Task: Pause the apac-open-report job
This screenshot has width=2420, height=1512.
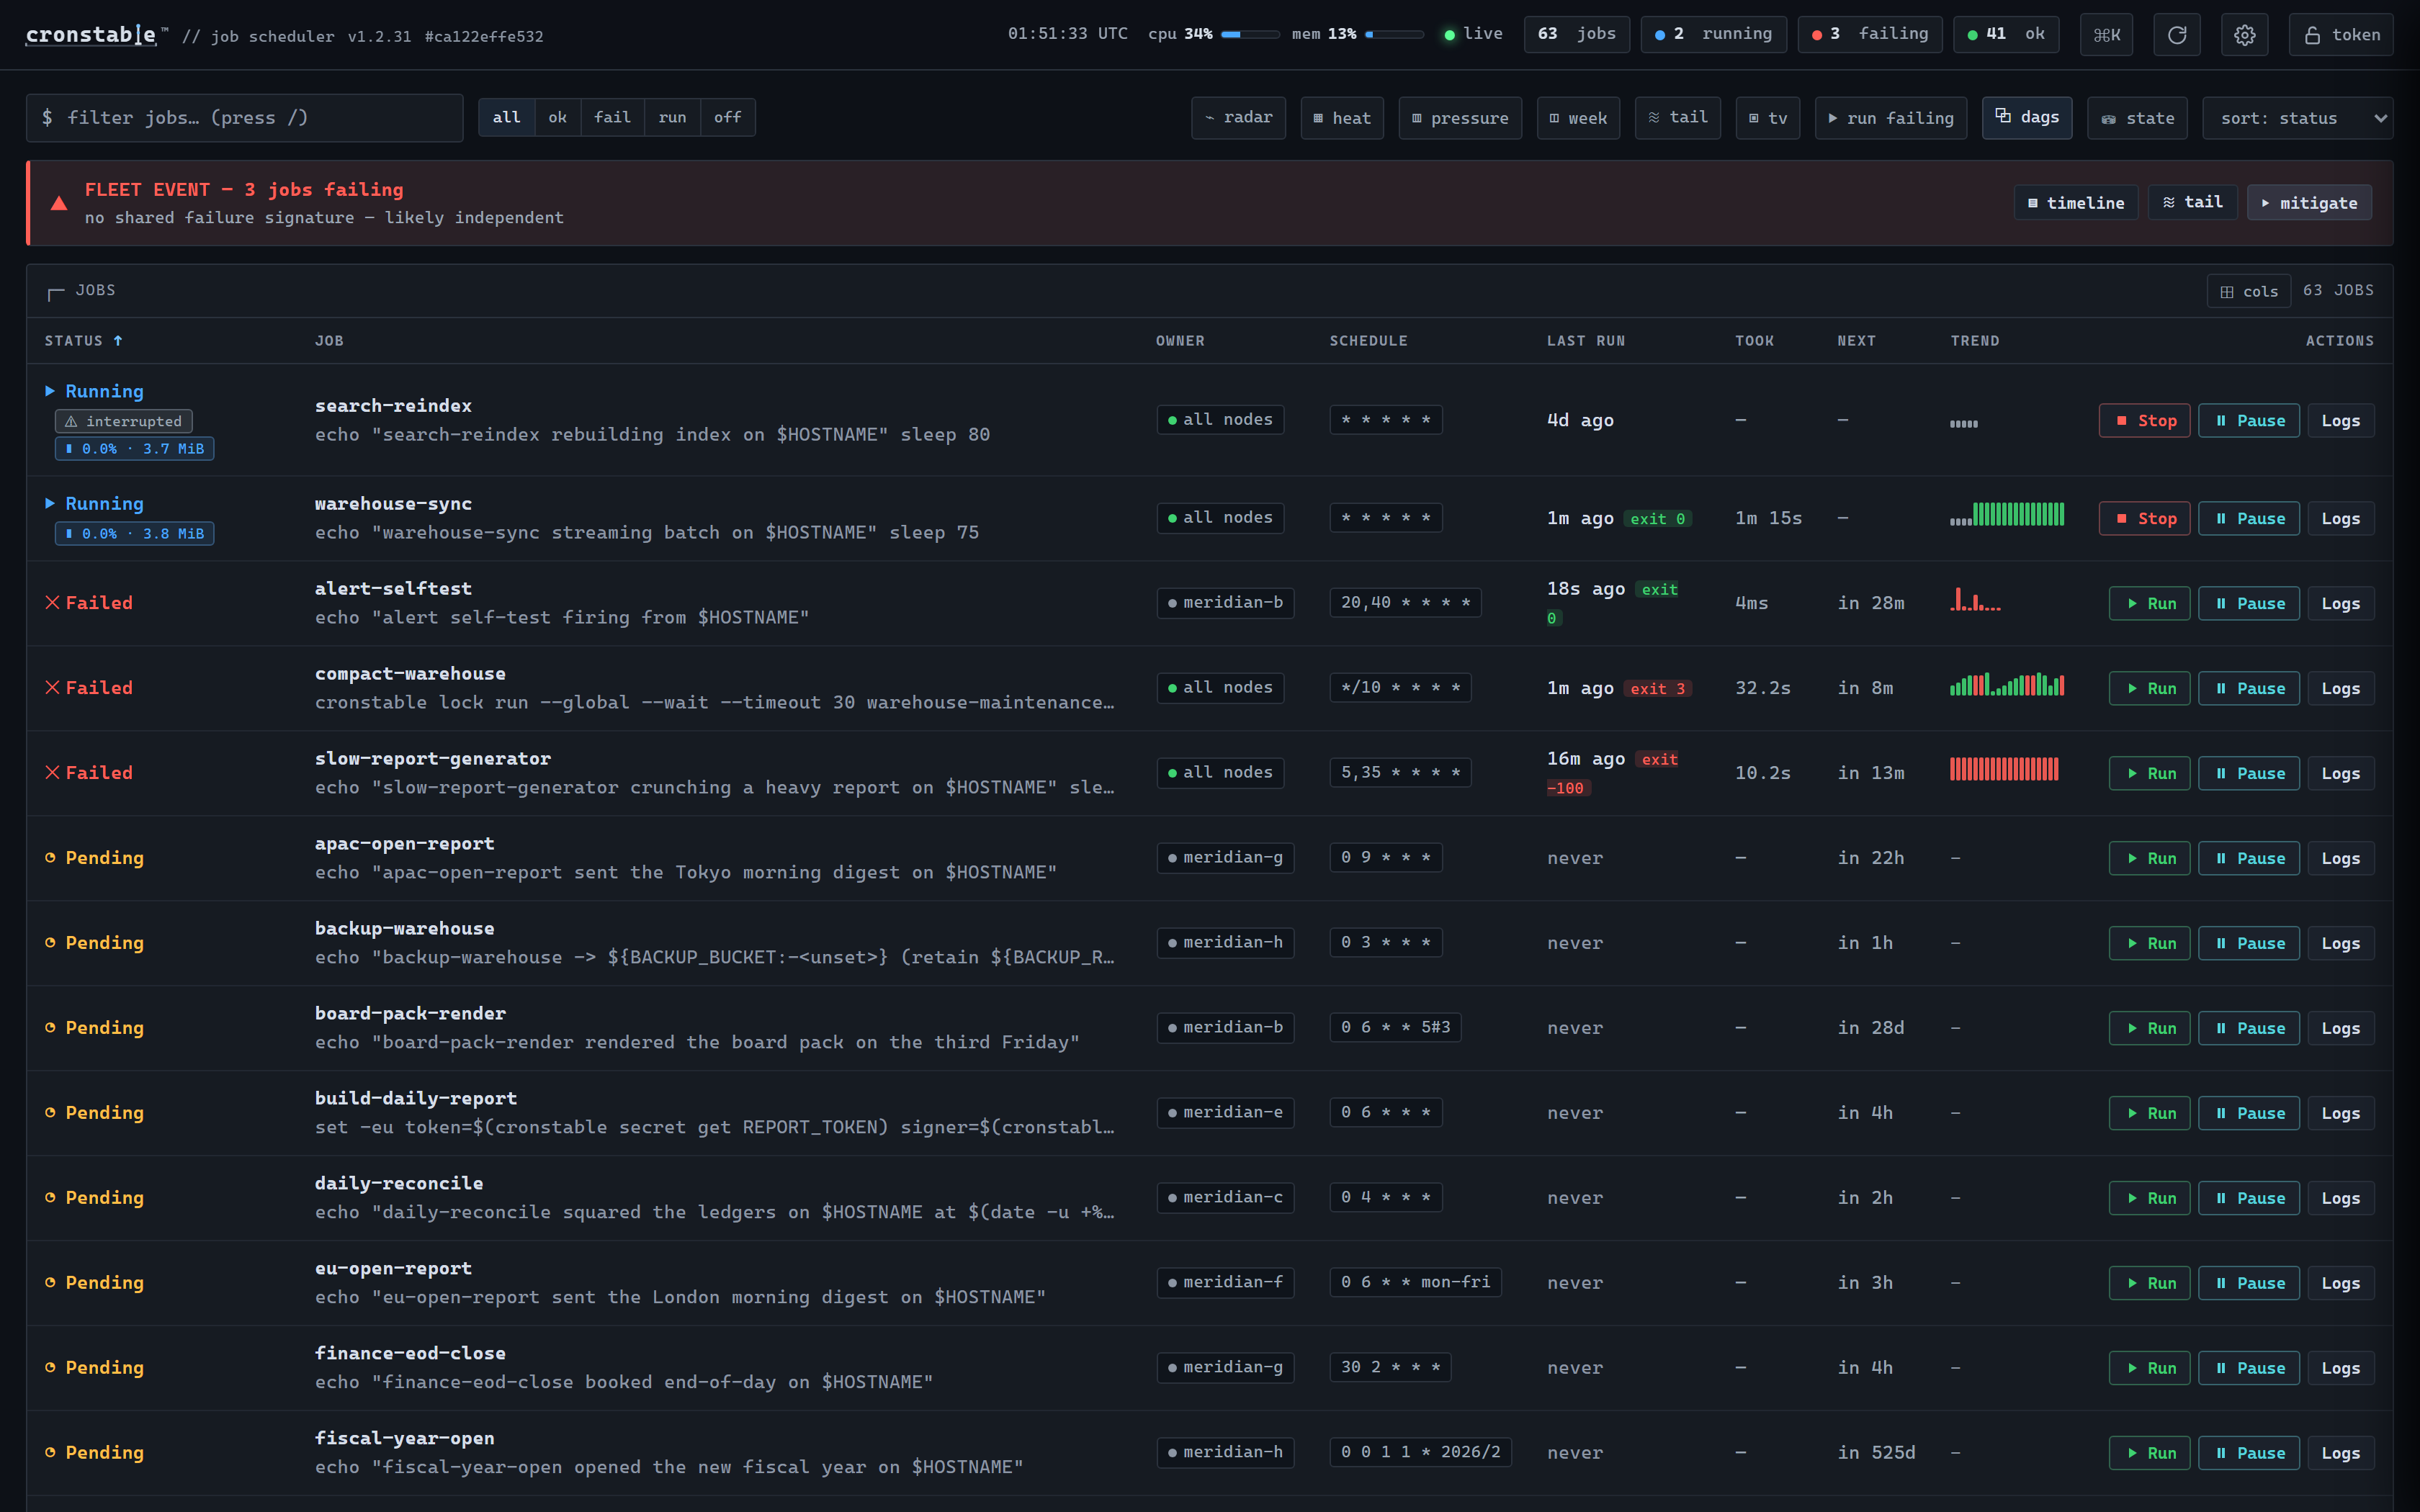Action: pos(2249,859)
